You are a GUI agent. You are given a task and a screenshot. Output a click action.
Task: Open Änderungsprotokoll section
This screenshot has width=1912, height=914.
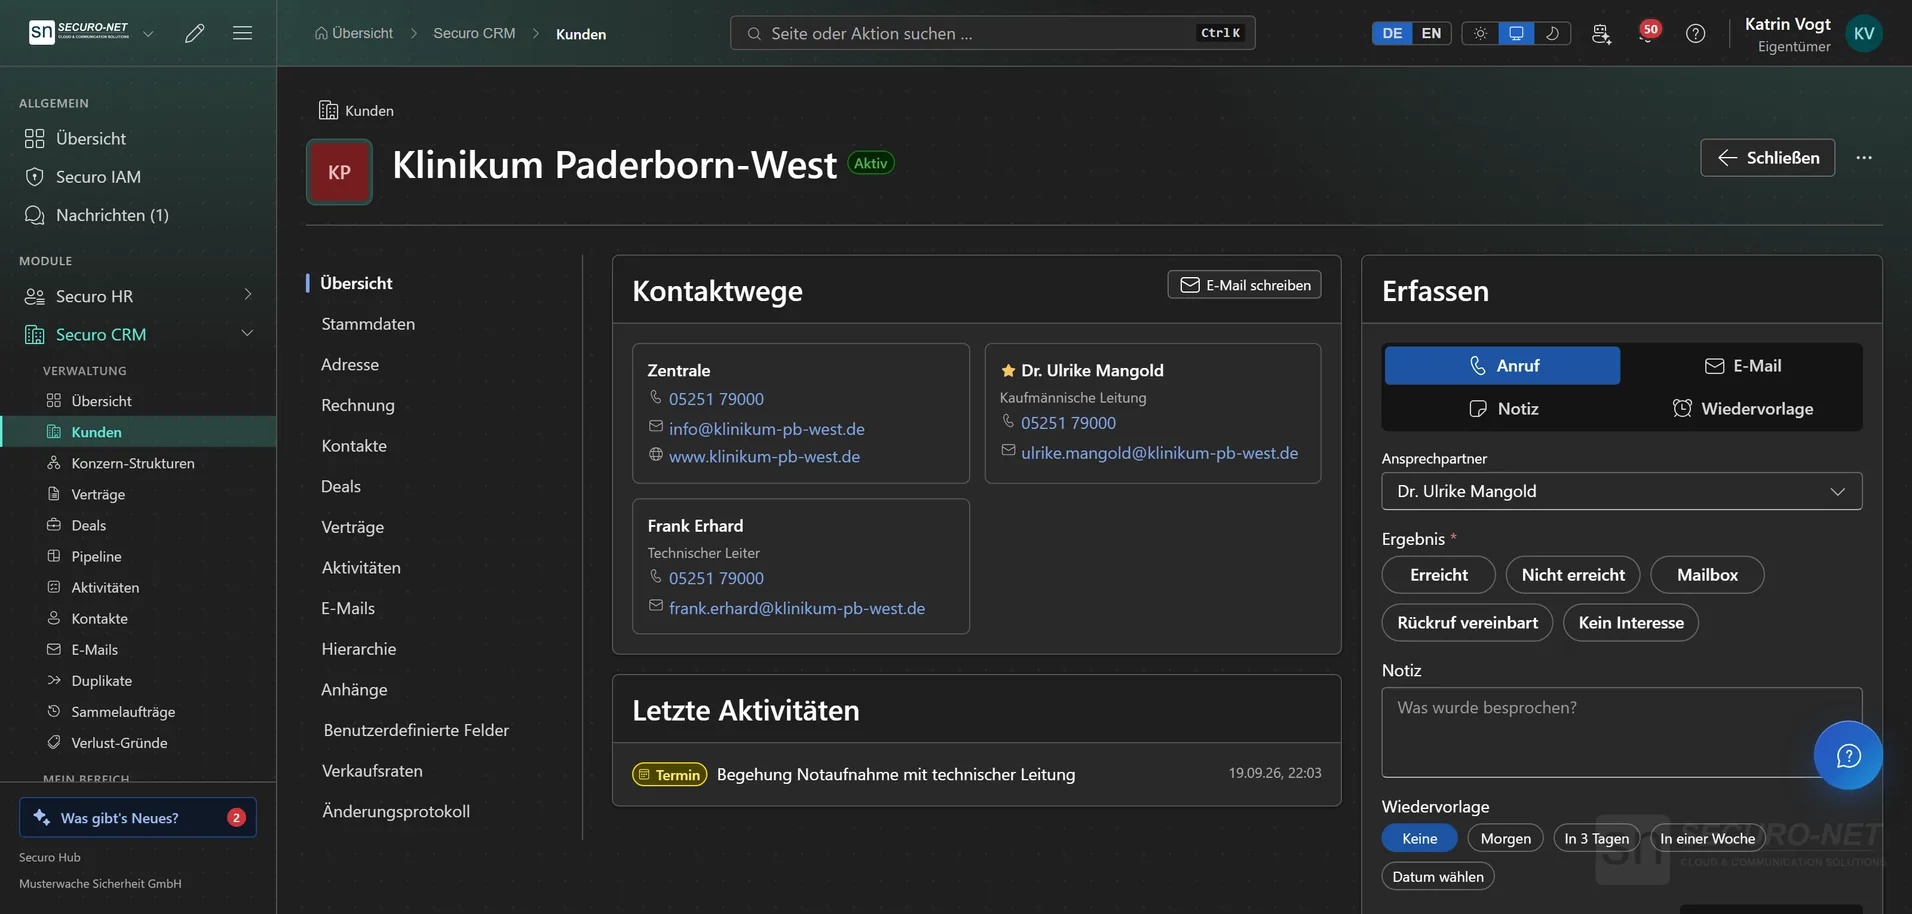pyautogui.click(x=396, y=812)
